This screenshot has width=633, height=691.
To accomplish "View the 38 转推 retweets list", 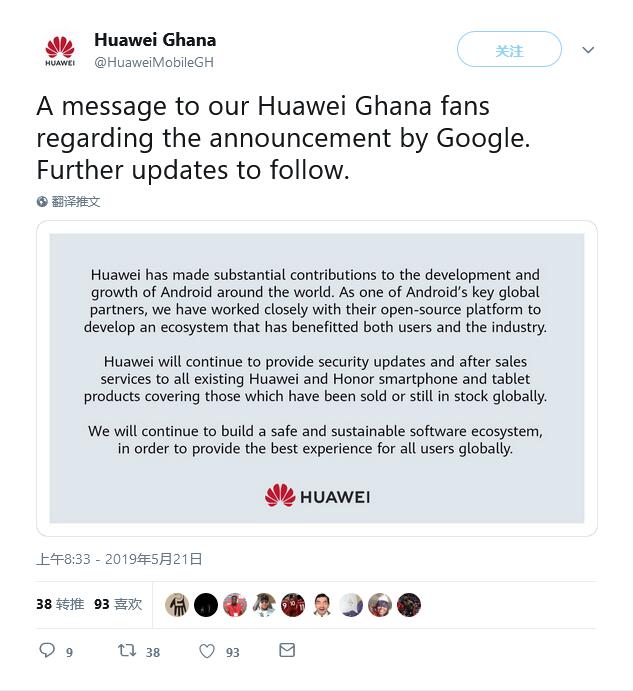I will [60, 604].
